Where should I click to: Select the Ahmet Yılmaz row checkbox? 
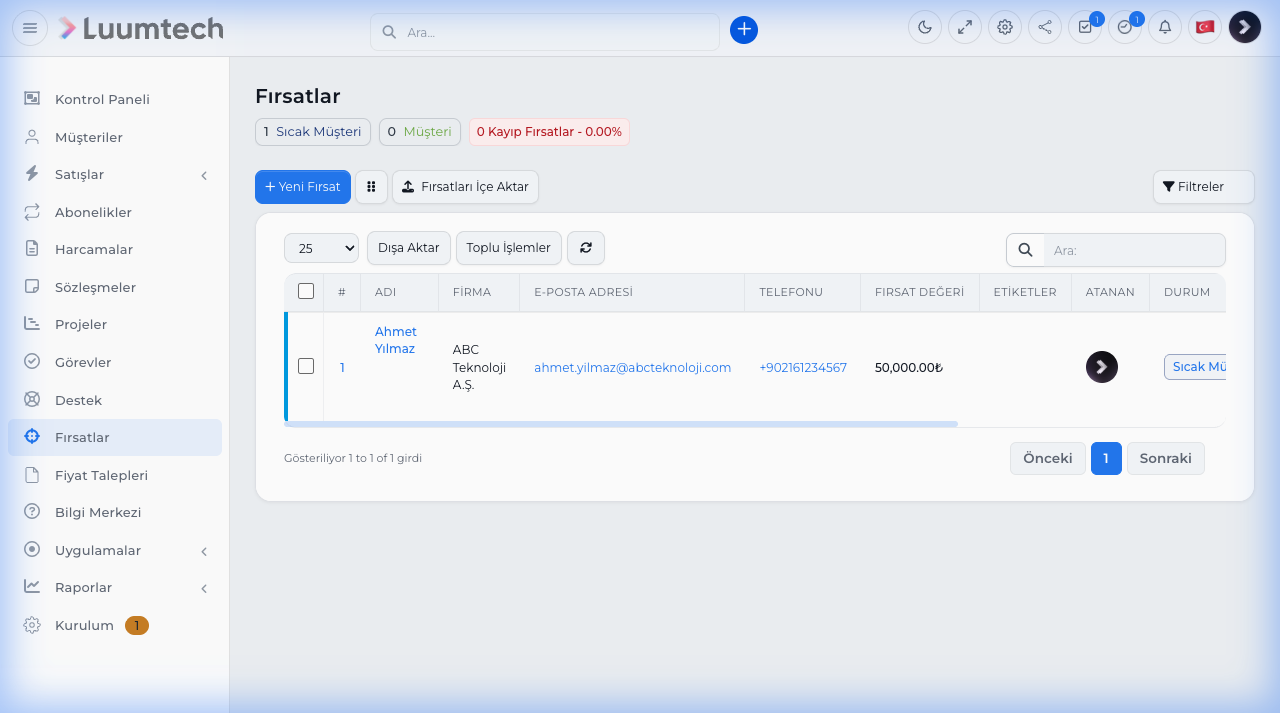(x=306, y=367)
